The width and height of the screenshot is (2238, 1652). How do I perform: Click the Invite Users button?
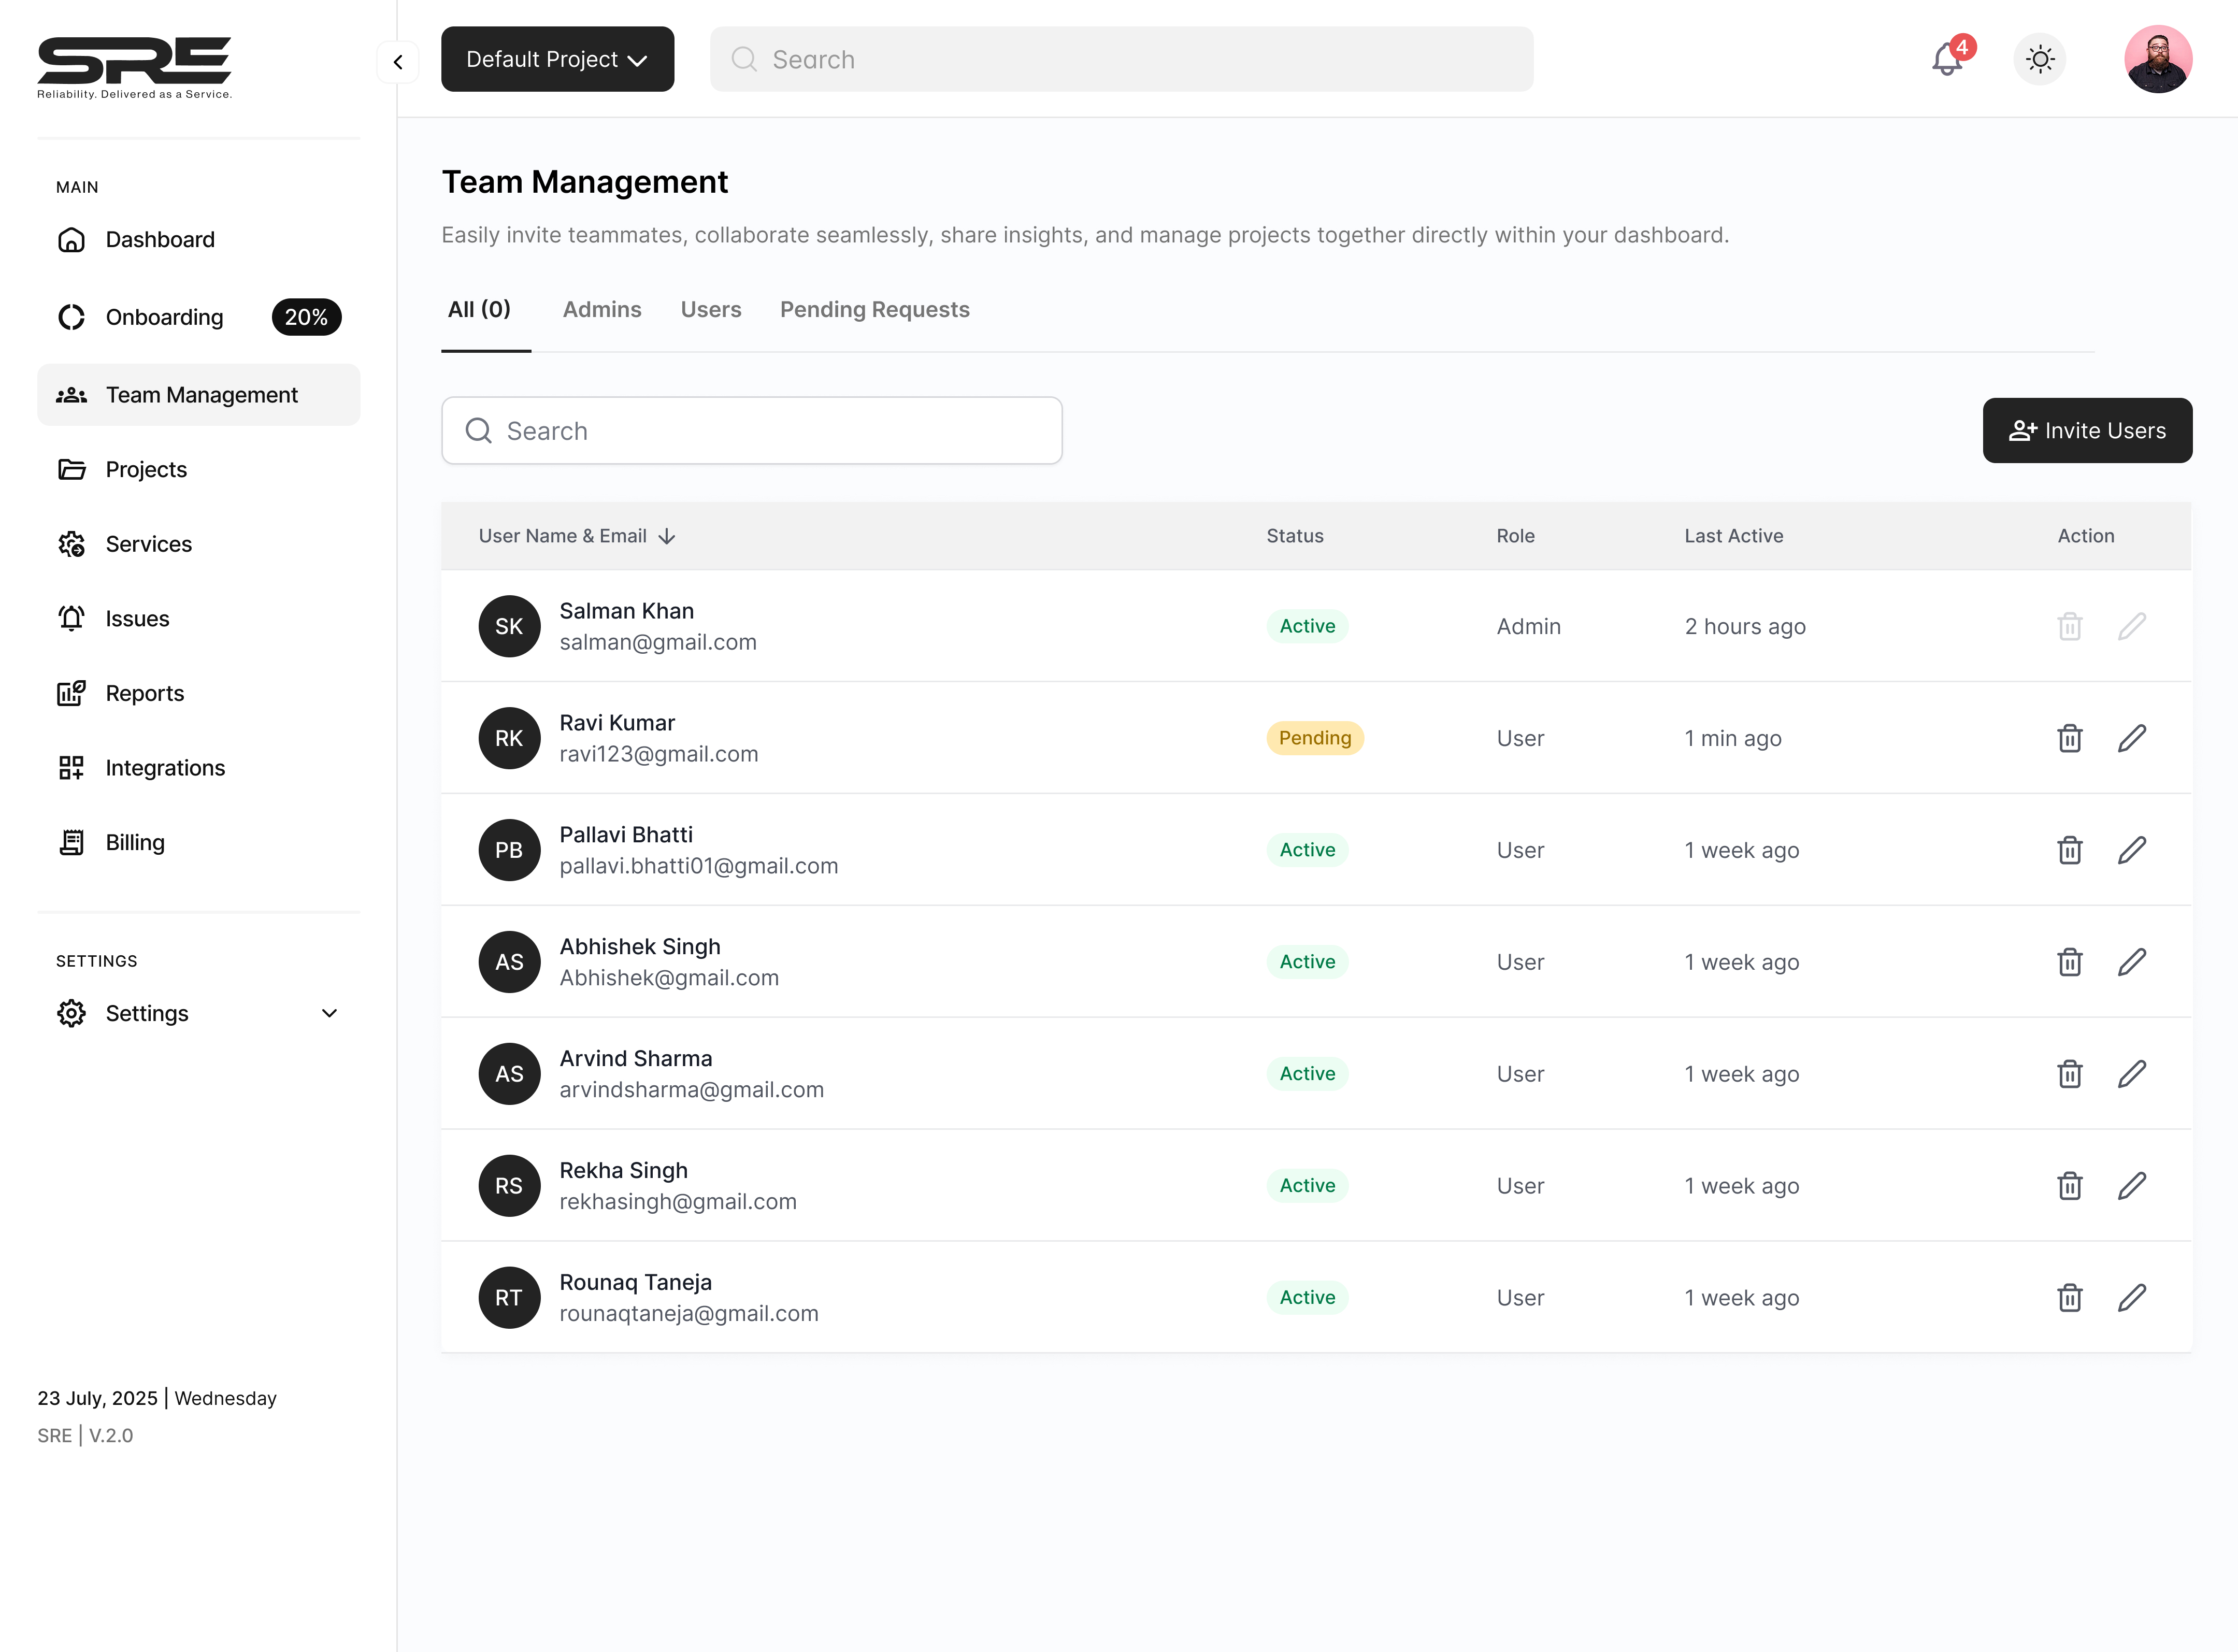pos(2087,431)
